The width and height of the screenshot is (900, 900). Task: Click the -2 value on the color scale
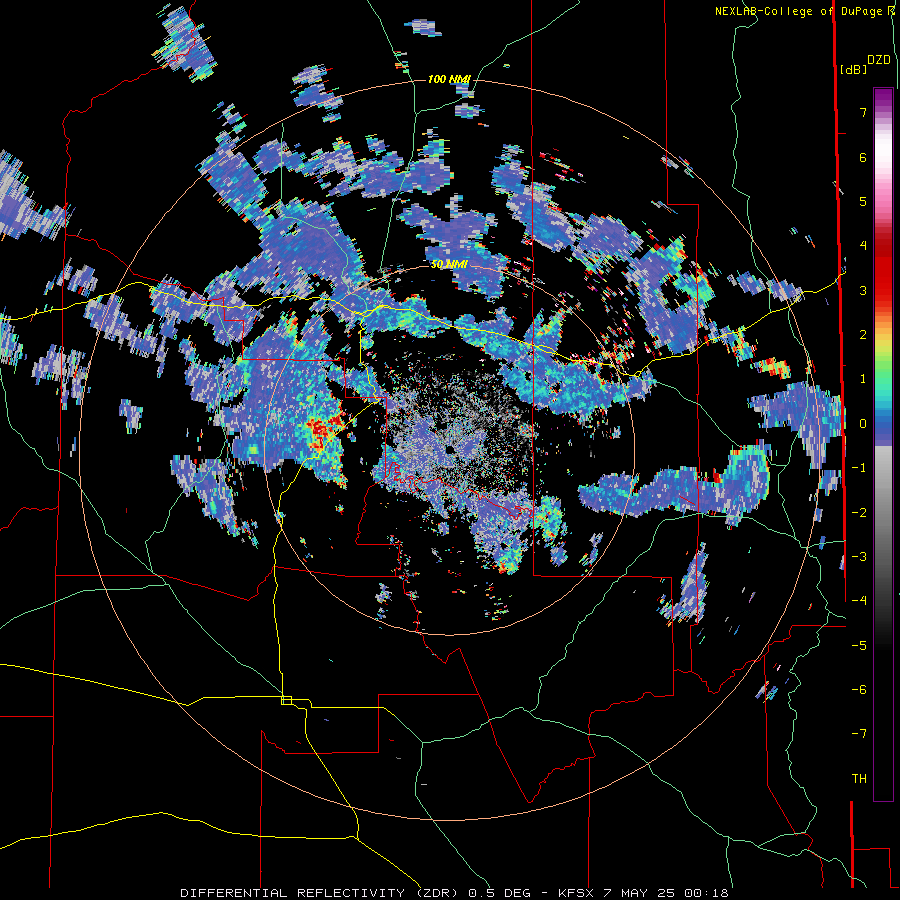point(859,513)
